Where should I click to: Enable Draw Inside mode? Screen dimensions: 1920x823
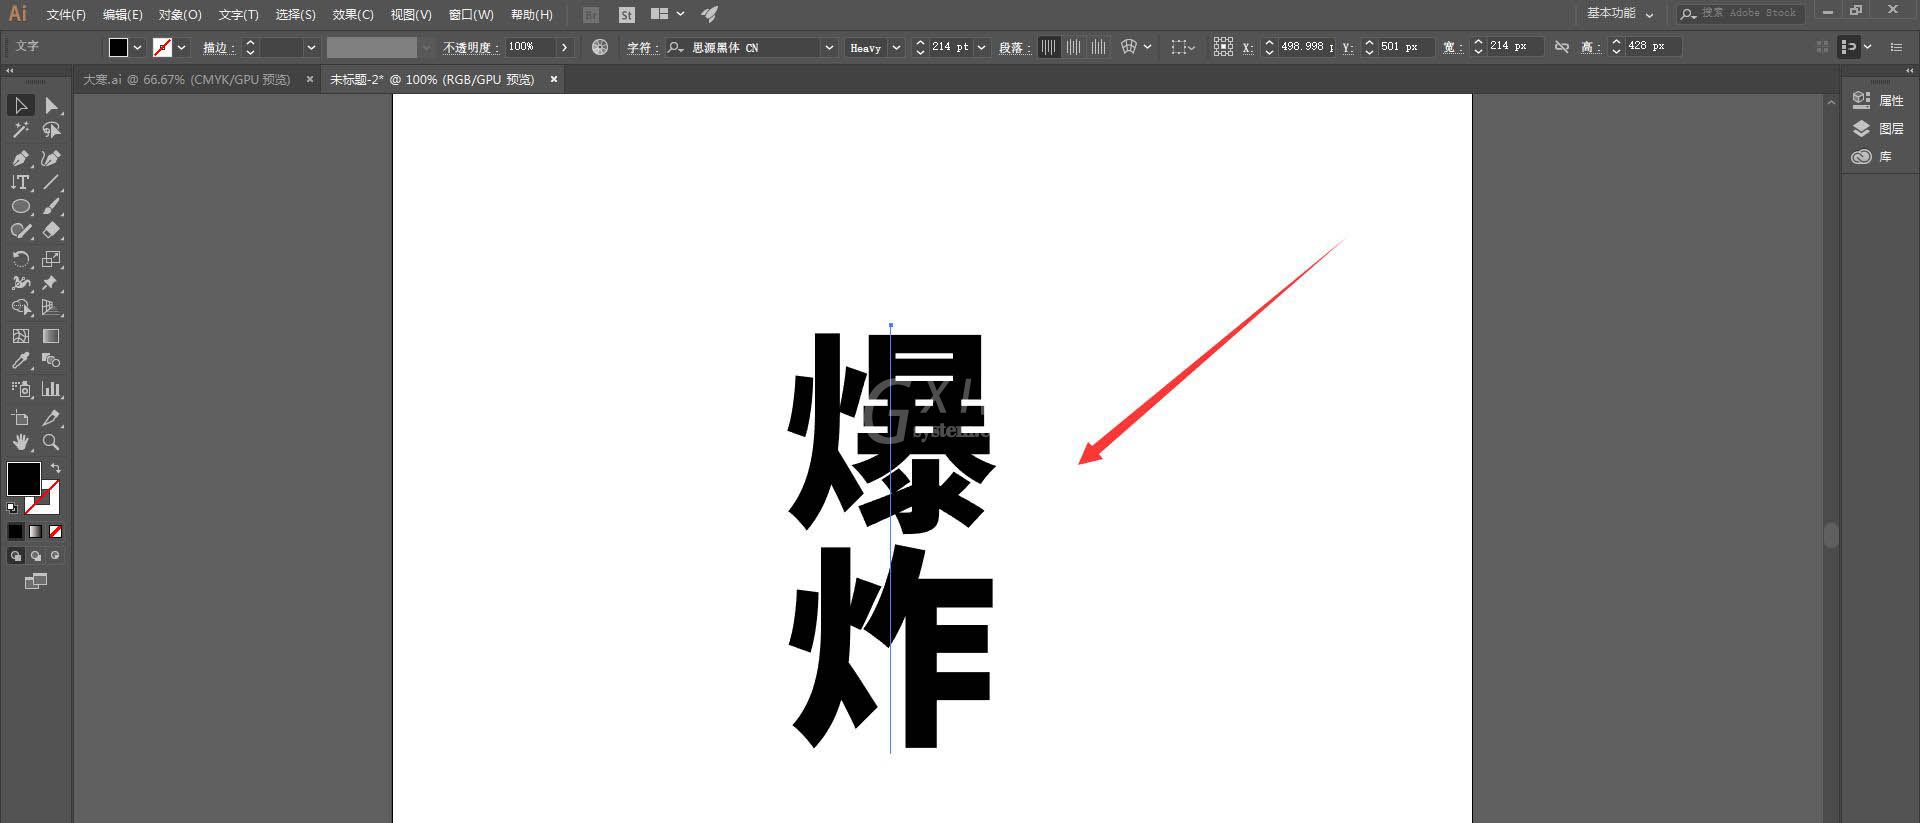(55, 556)
